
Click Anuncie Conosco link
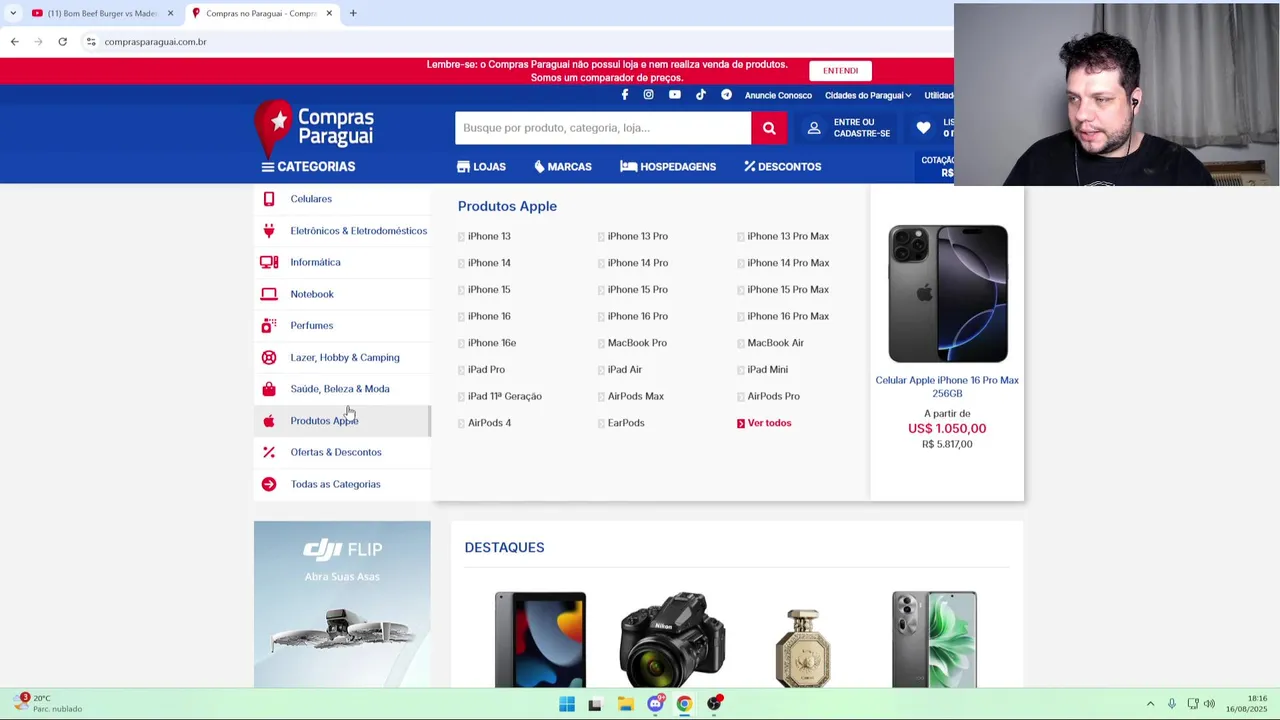778,95
